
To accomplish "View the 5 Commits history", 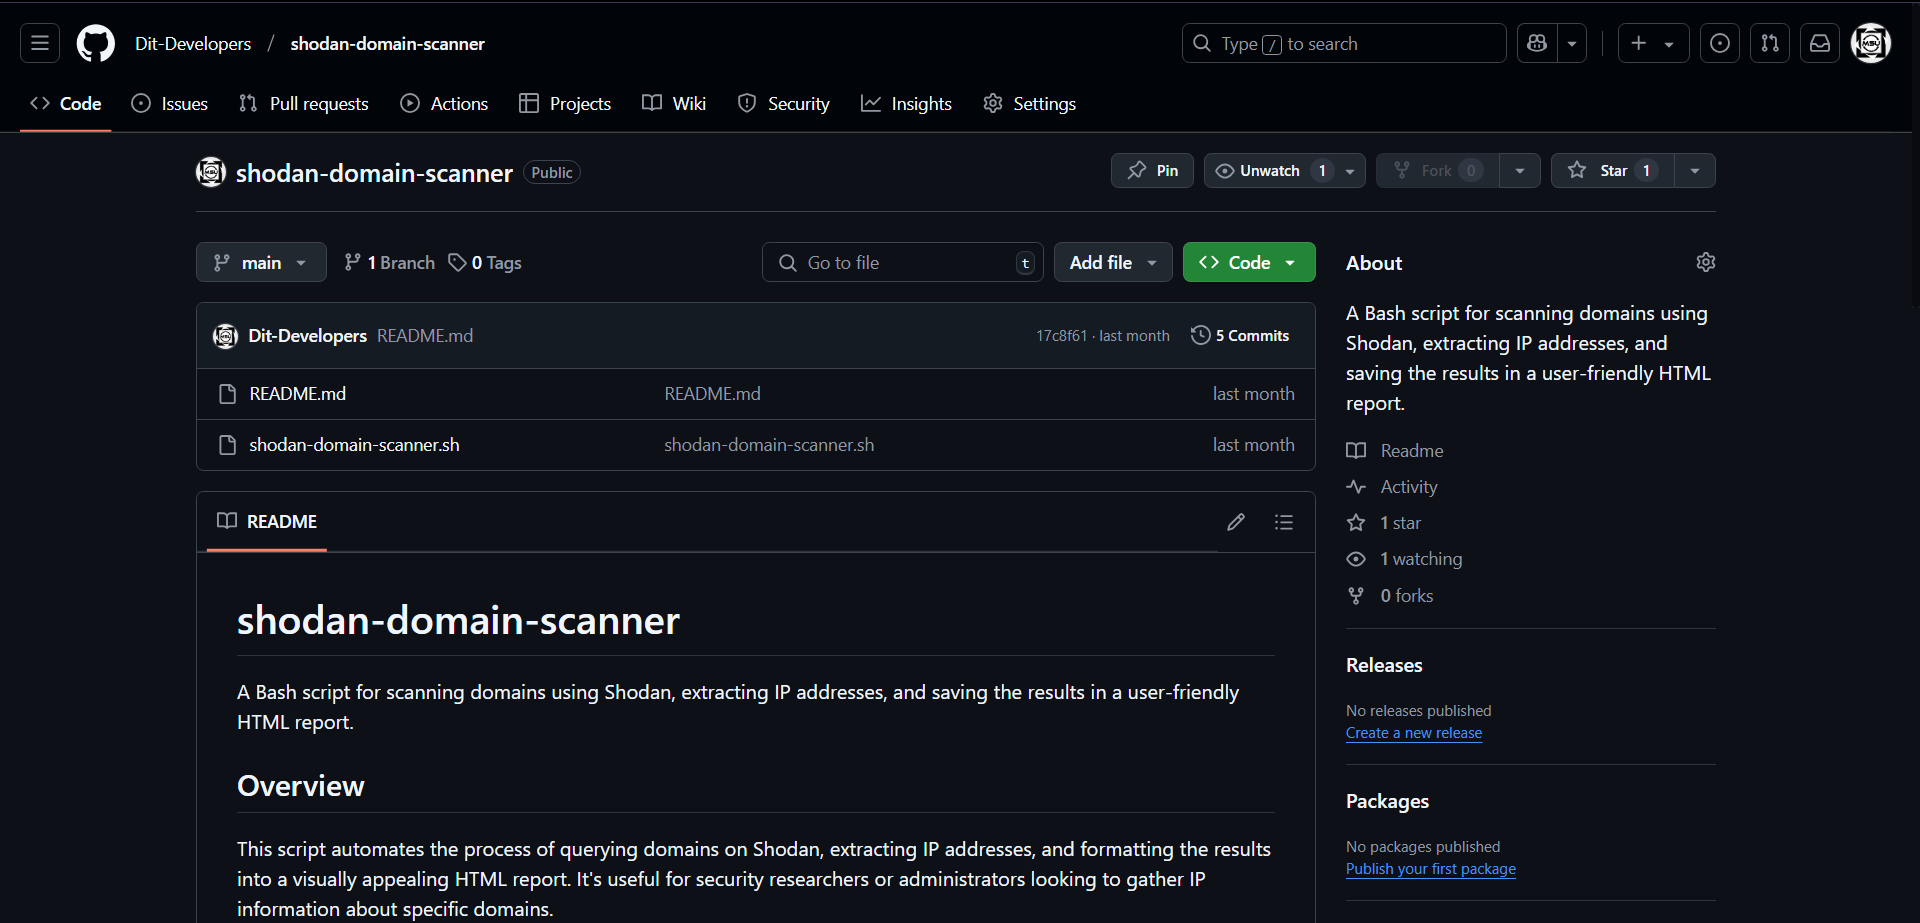I will coord(1240,336).
